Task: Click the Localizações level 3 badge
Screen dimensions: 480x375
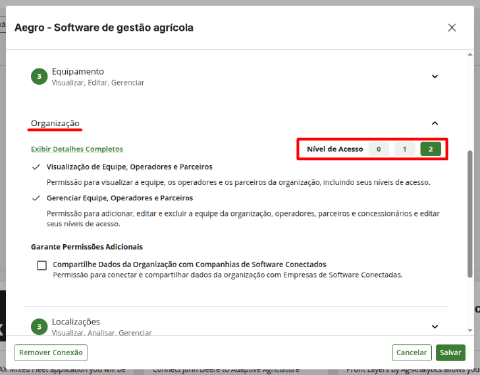Action: (39, 327)
